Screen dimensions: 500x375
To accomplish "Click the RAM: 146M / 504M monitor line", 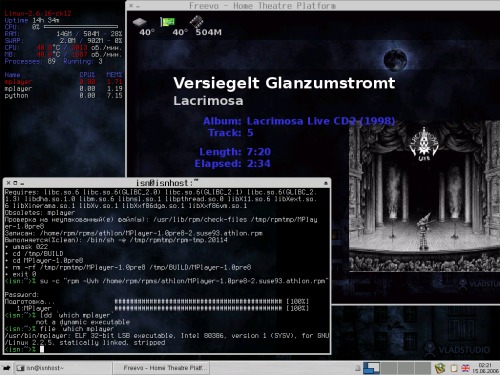I will coord(63,34).
